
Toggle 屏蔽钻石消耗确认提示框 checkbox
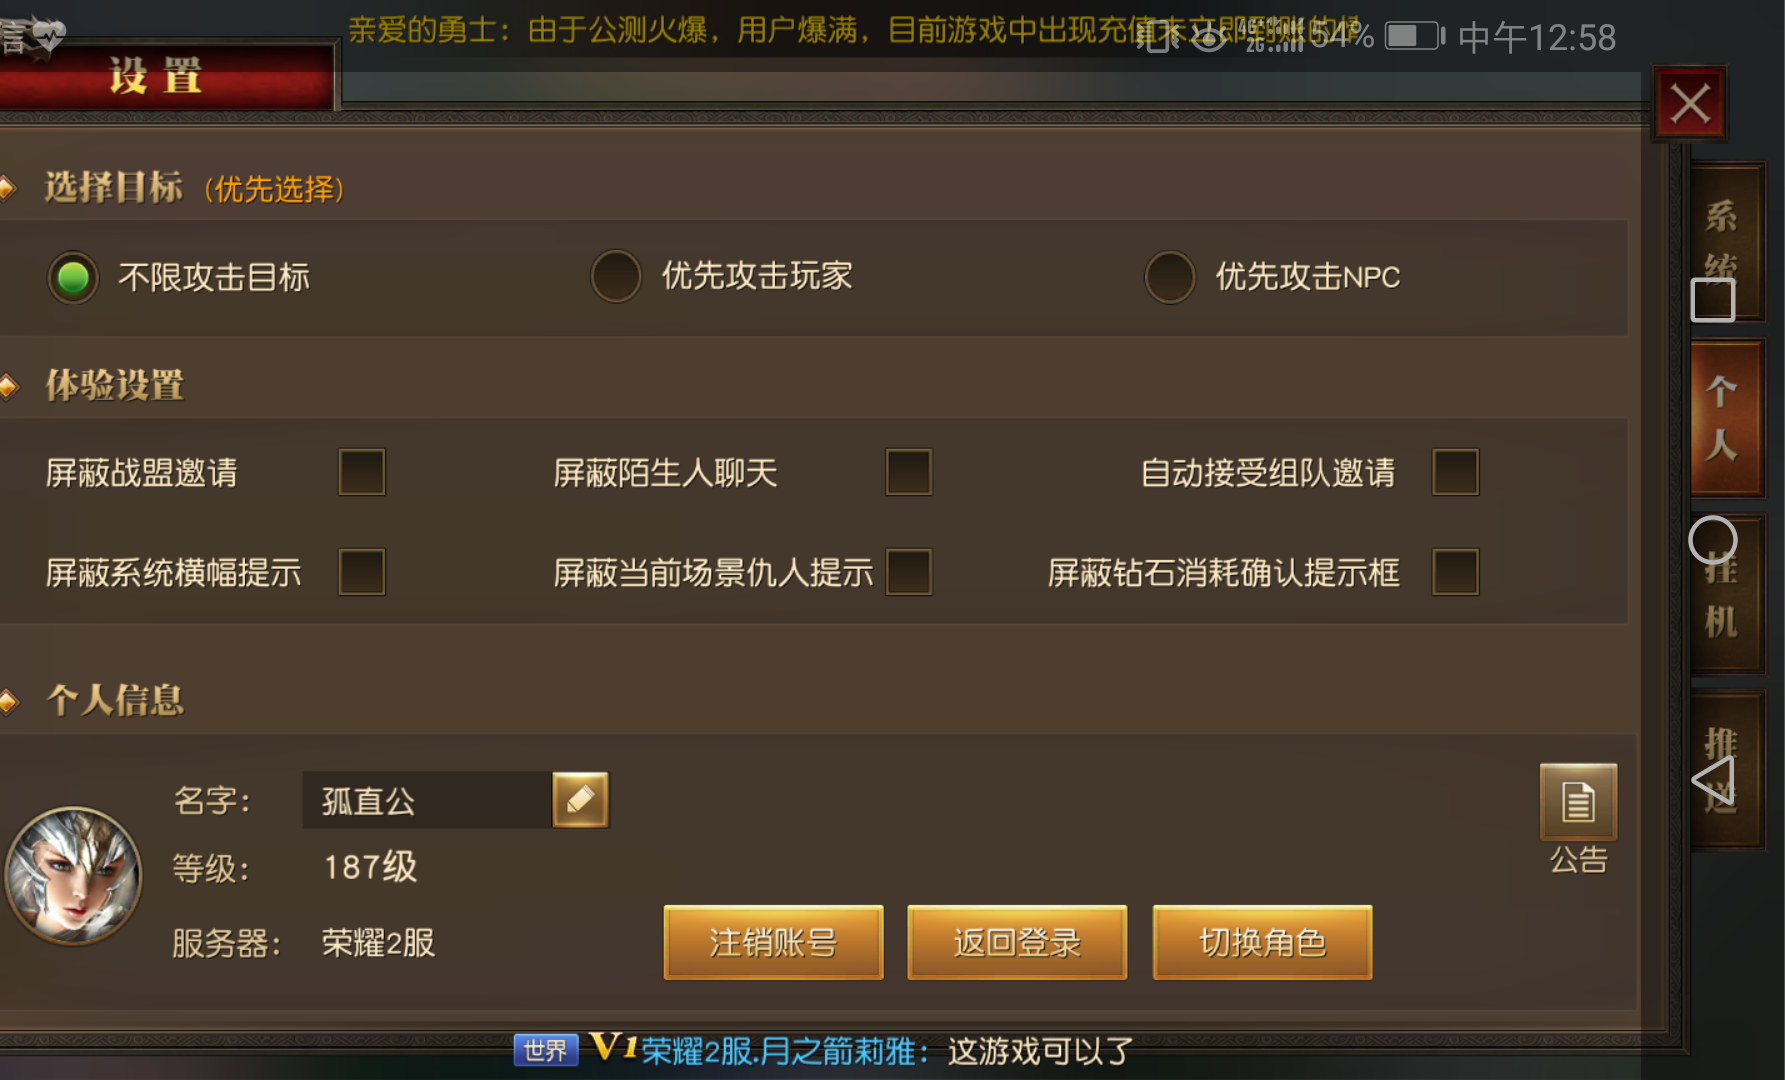(x=1455, y=572)
